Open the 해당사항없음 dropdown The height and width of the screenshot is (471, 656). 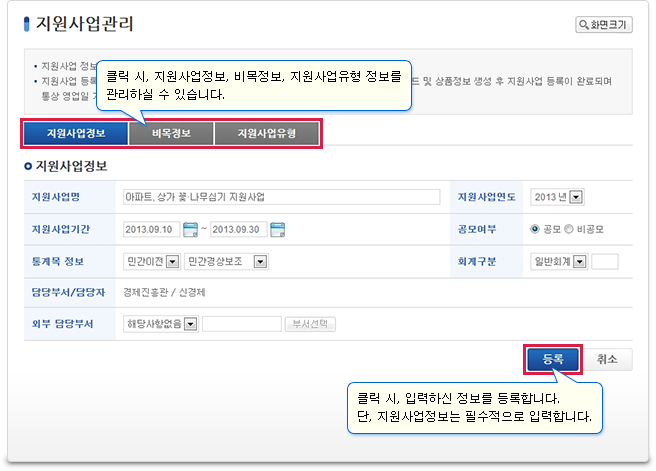[161, 324]
